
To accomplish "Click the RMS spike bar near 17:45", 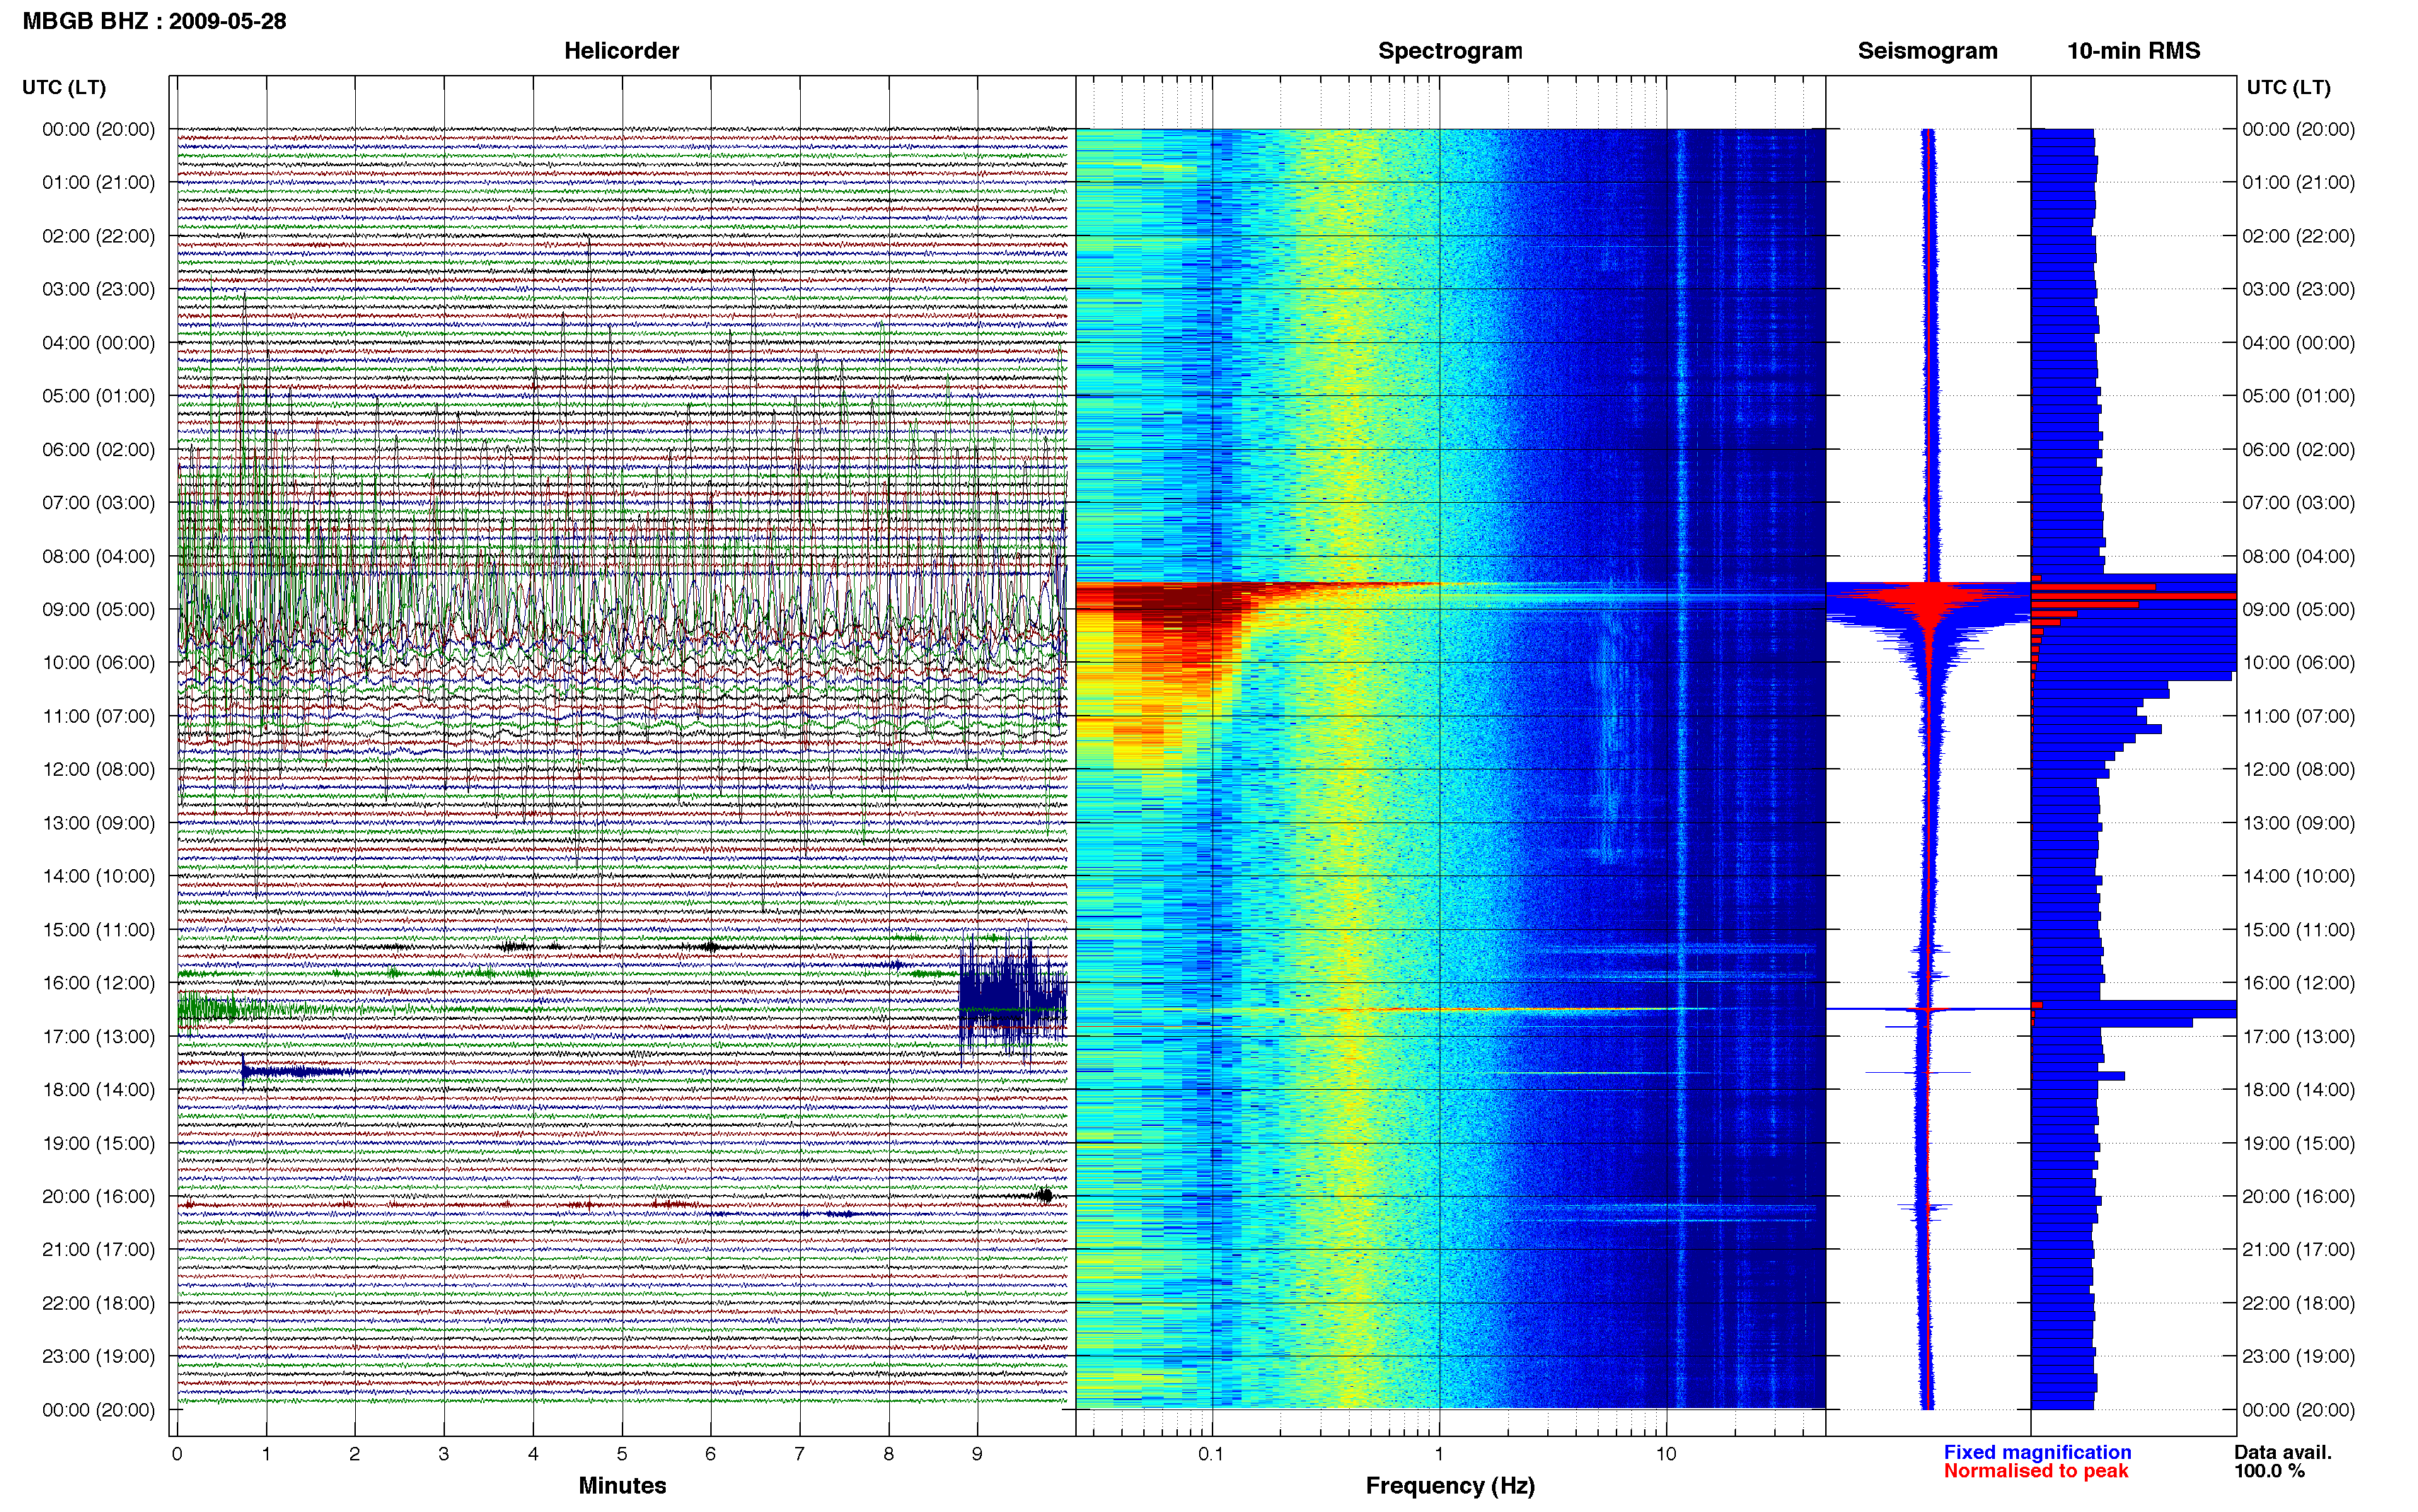I will tap(2078, 1076).
